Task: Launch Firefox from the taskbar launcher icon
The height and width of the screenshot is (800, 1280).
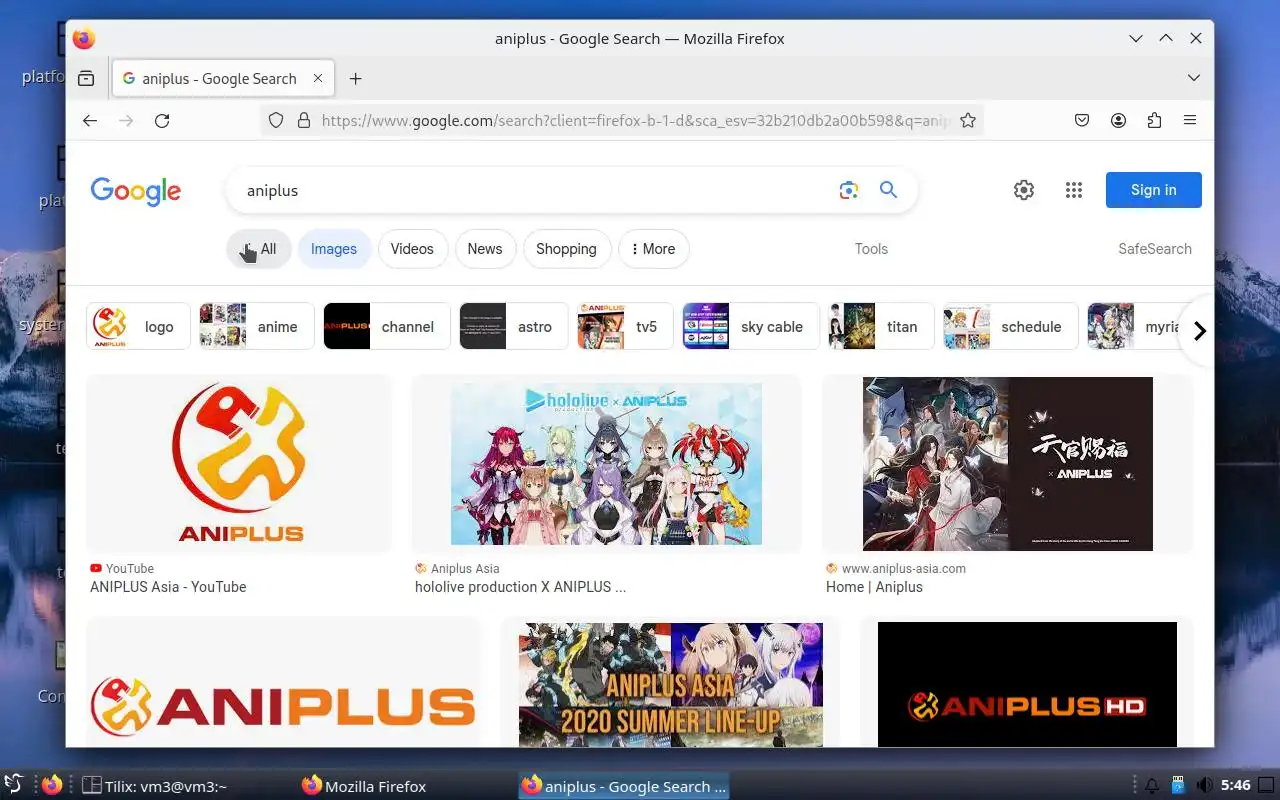Action: pyautogui.click(x=52, y=785)
